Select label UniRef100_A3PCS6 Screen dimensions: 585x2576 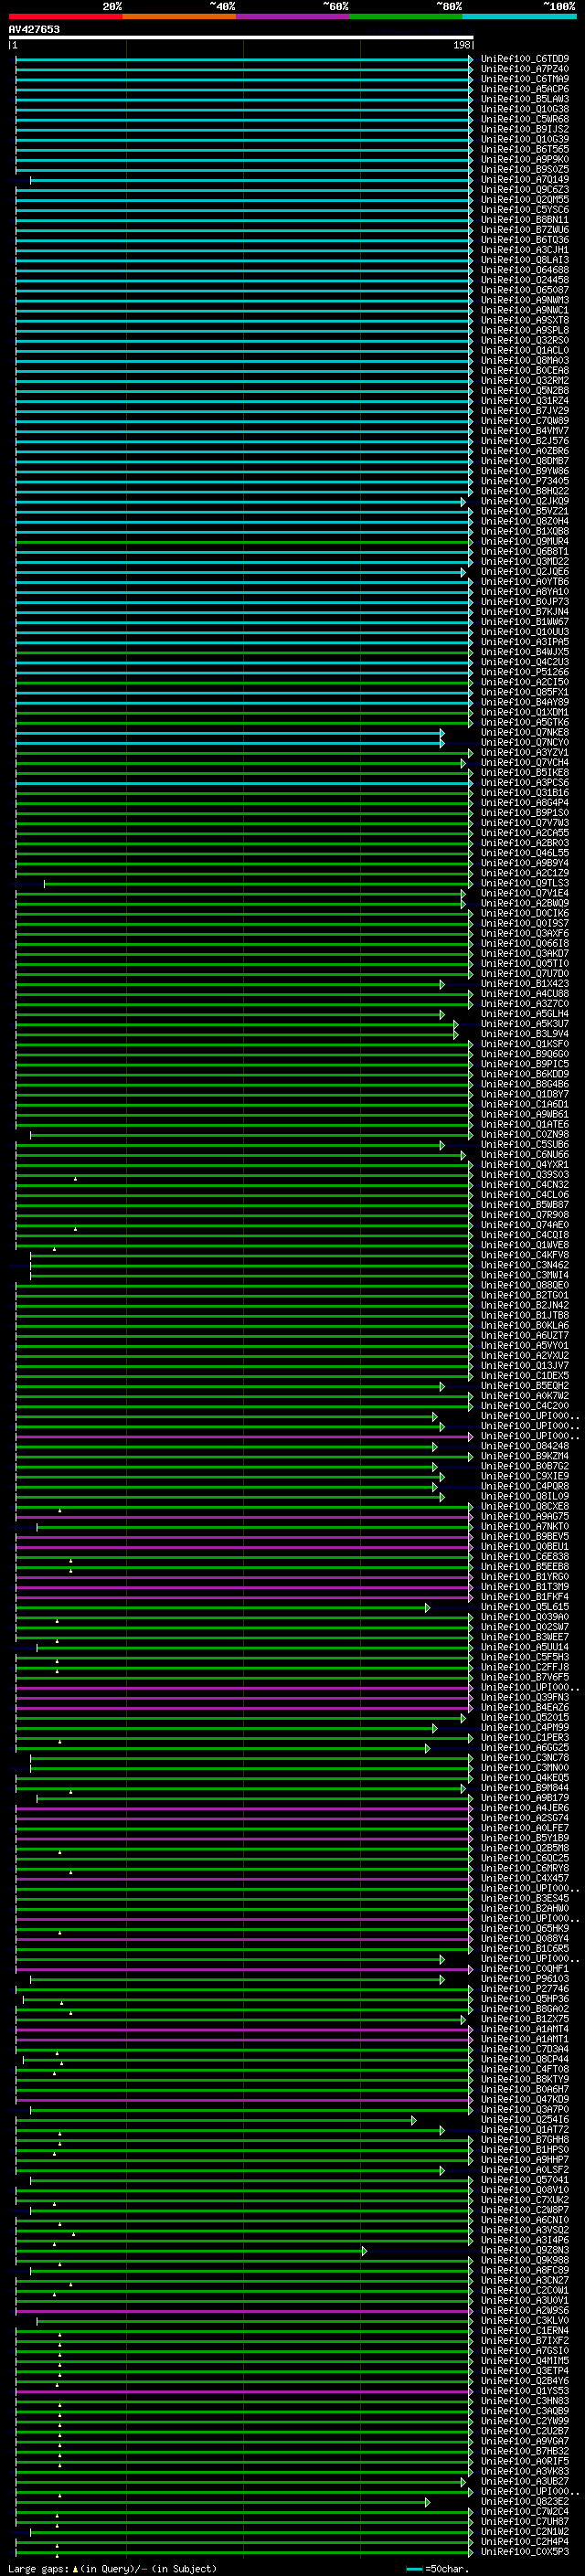525,783
